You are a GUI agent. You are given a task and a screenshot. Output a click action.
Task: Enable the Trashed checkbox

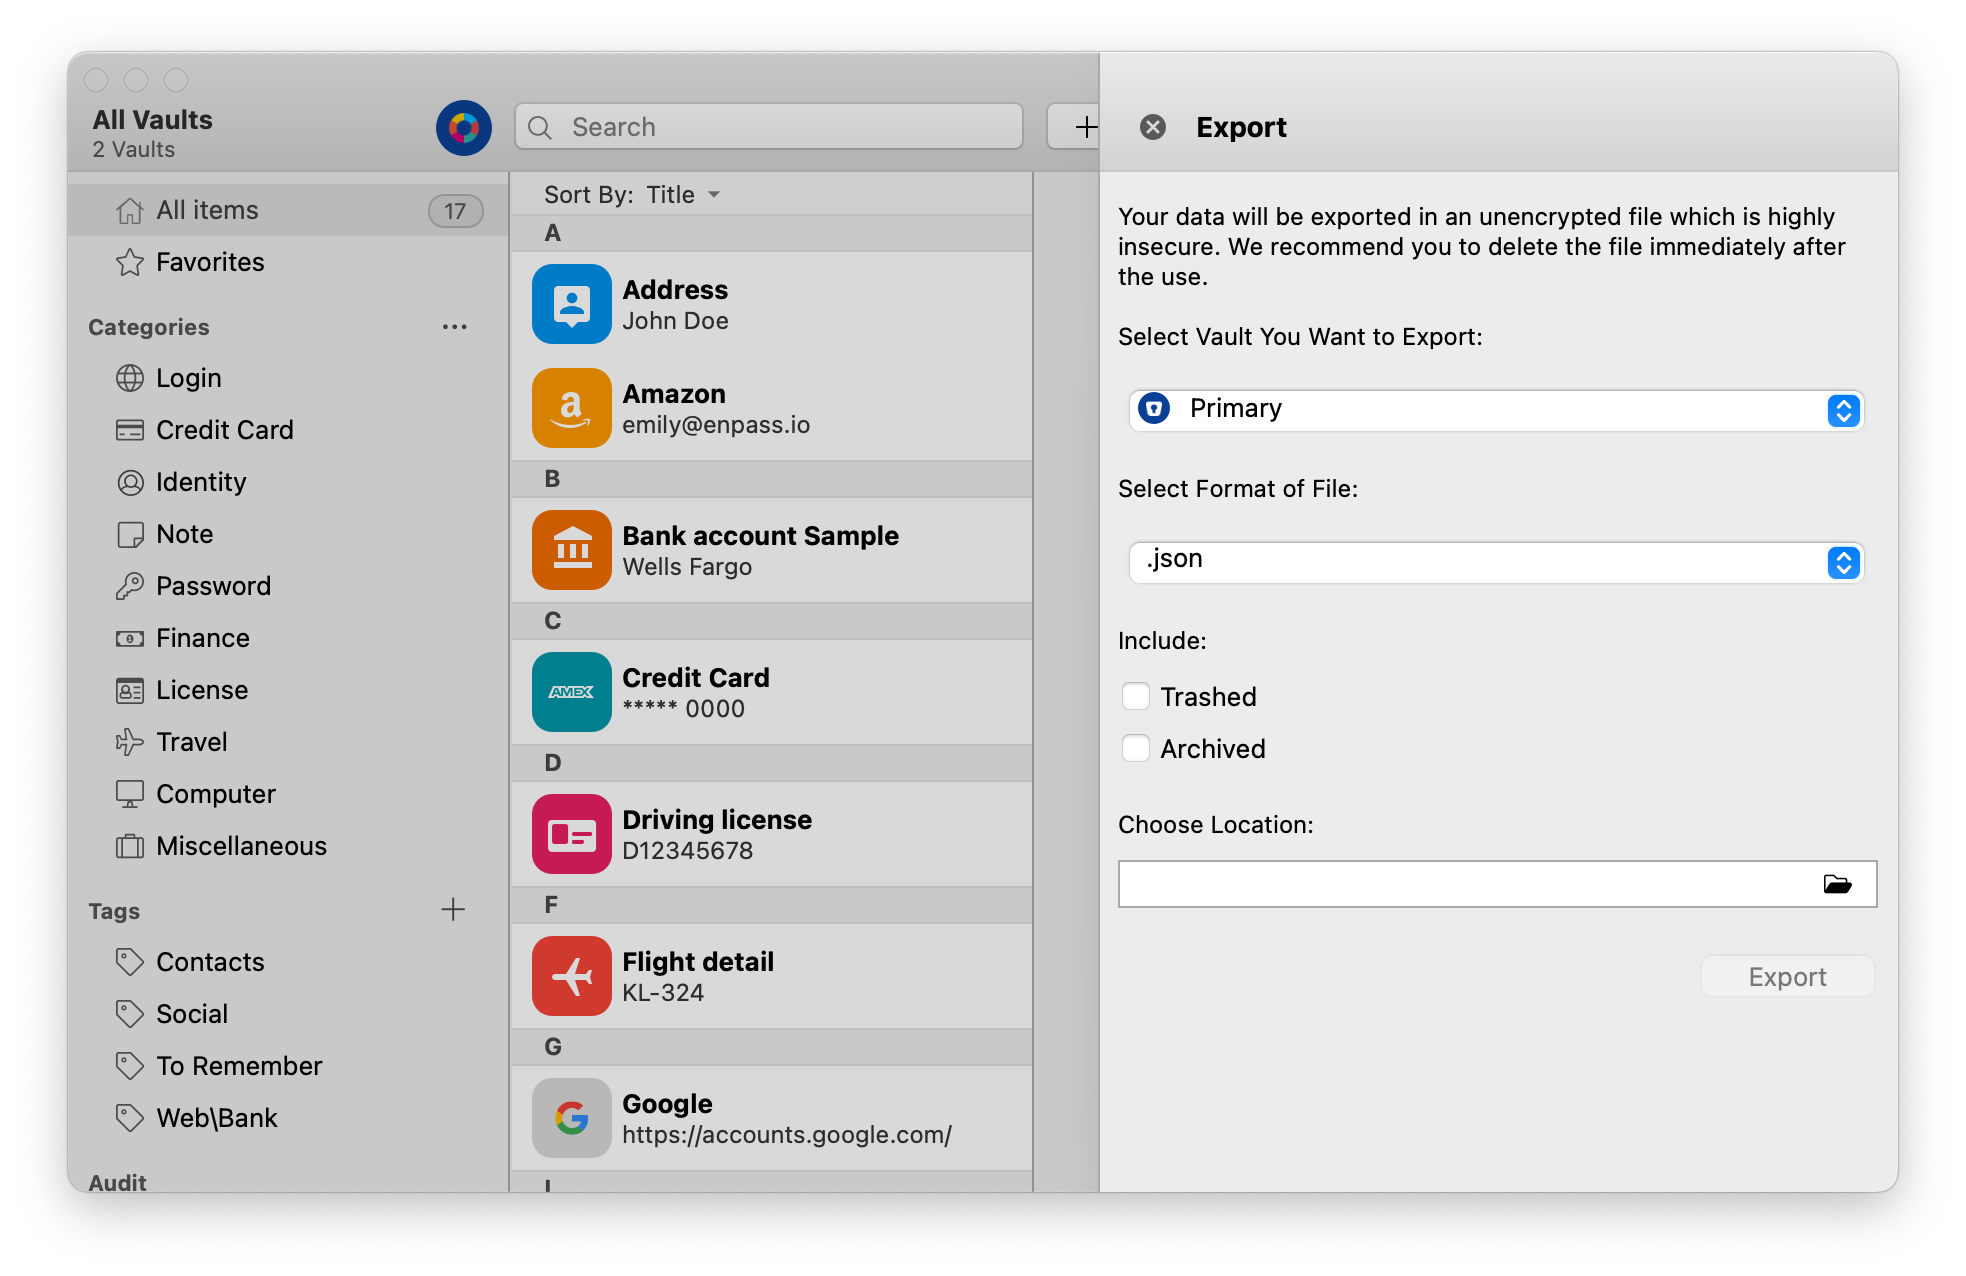(x=1136, y=696)
